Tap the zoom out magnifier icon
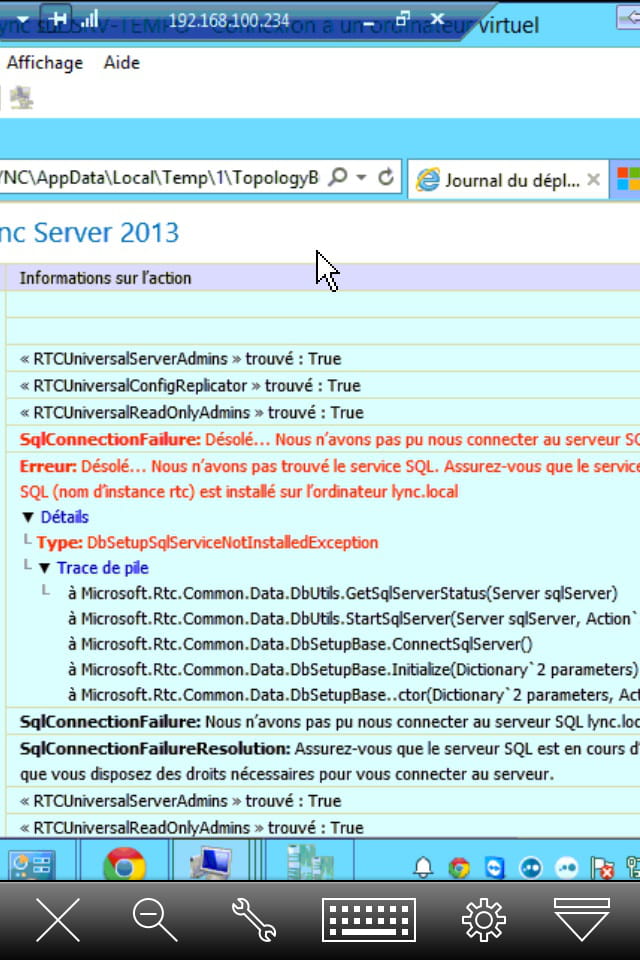This screenshot has width=640, height=960. click(x=154, y=919)
